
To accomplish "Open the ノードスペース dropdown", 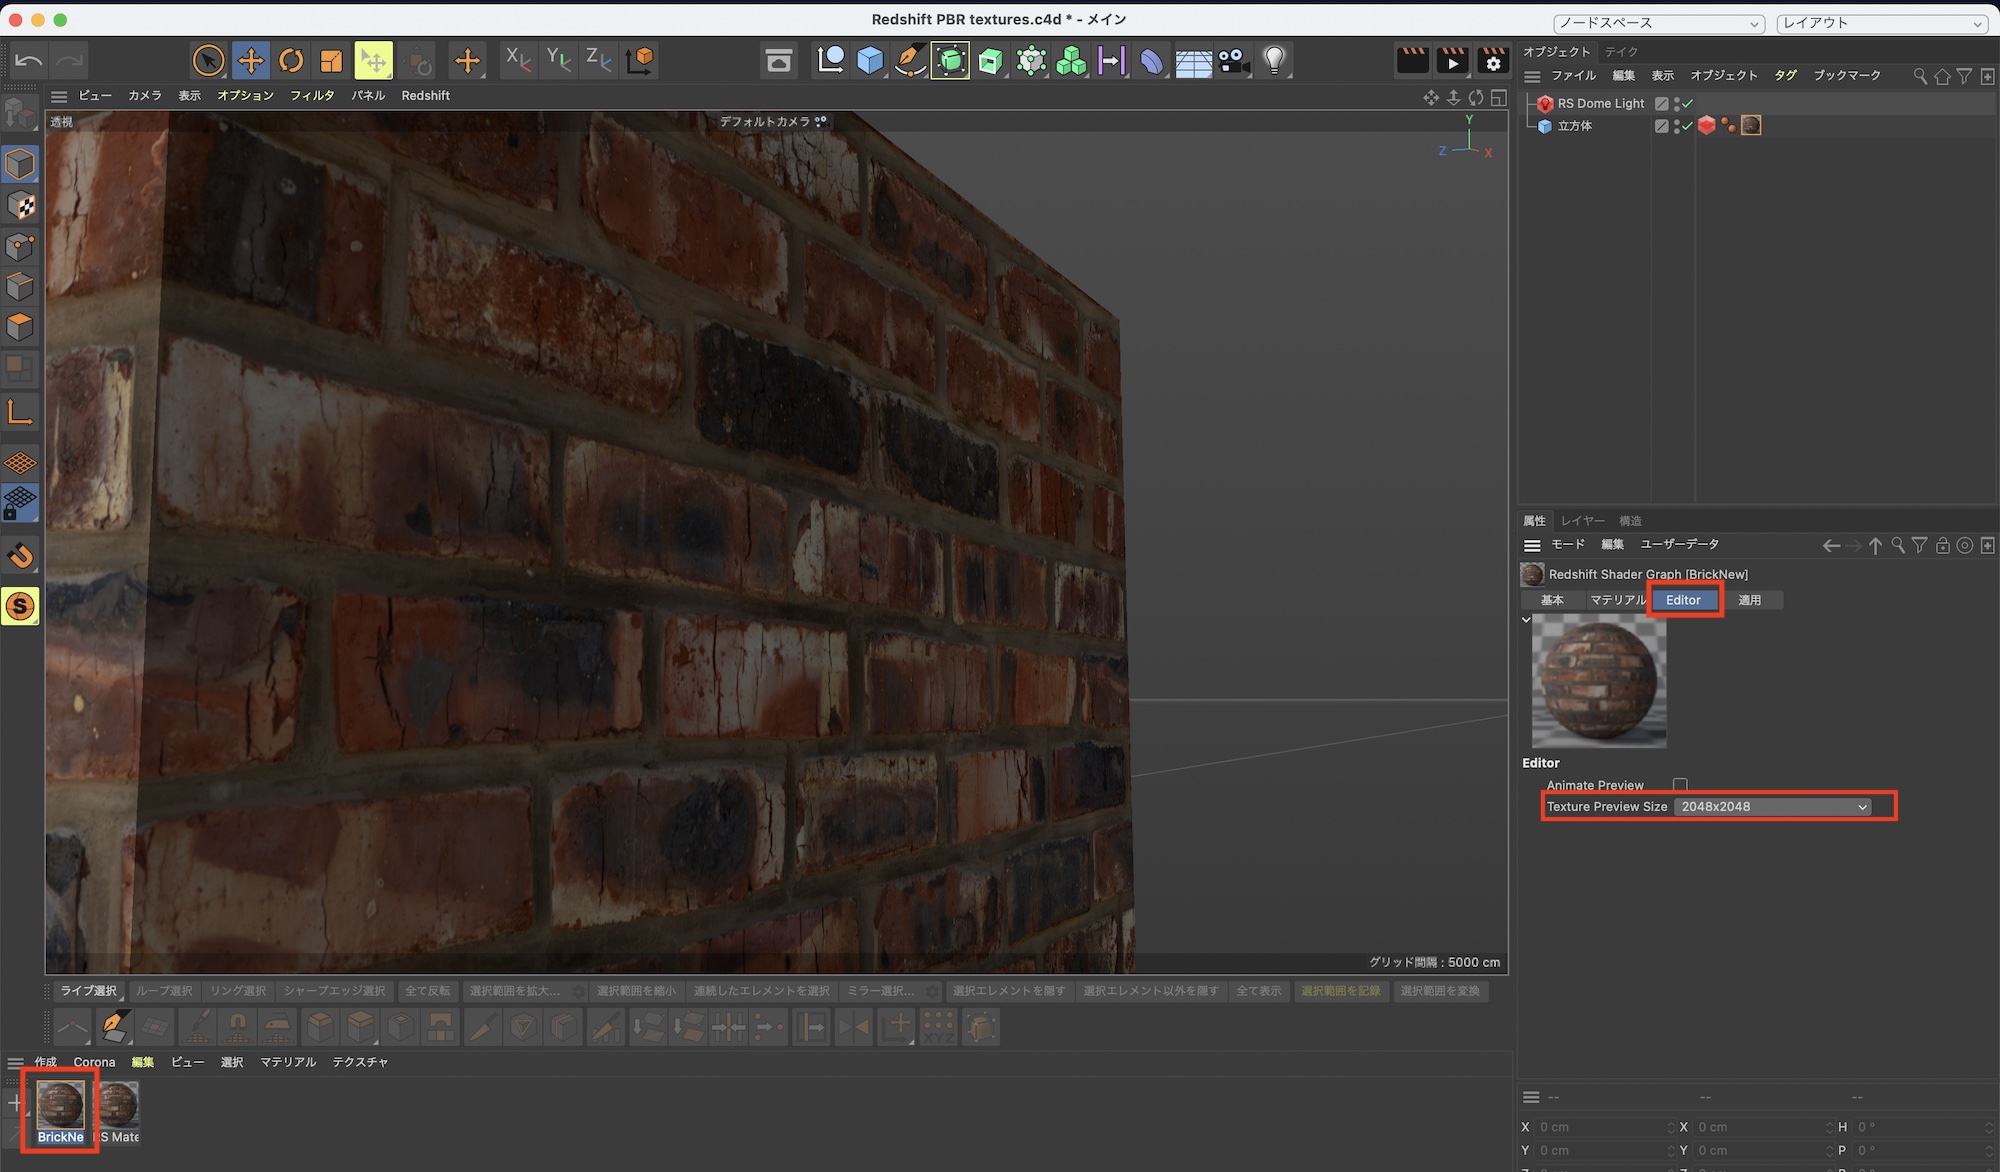I will pos(1658,23).
